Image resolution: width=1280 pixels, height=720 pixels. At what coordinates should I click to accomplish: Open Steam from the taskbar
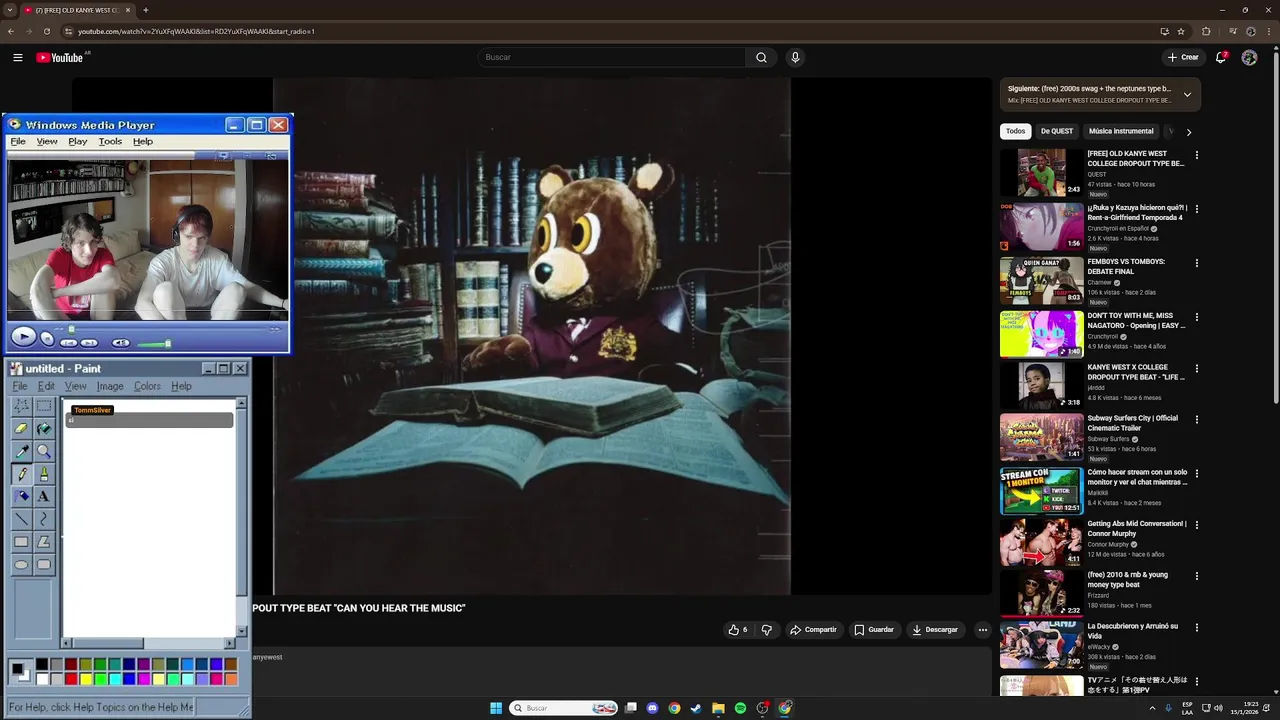click(x=696, y=708)
